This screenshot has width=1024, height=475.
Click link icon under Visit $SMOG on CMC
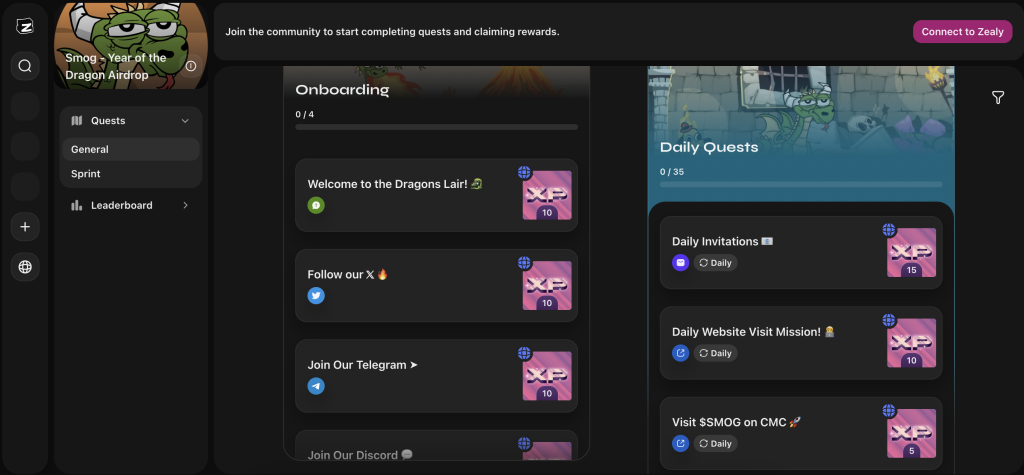click(680, 444)
